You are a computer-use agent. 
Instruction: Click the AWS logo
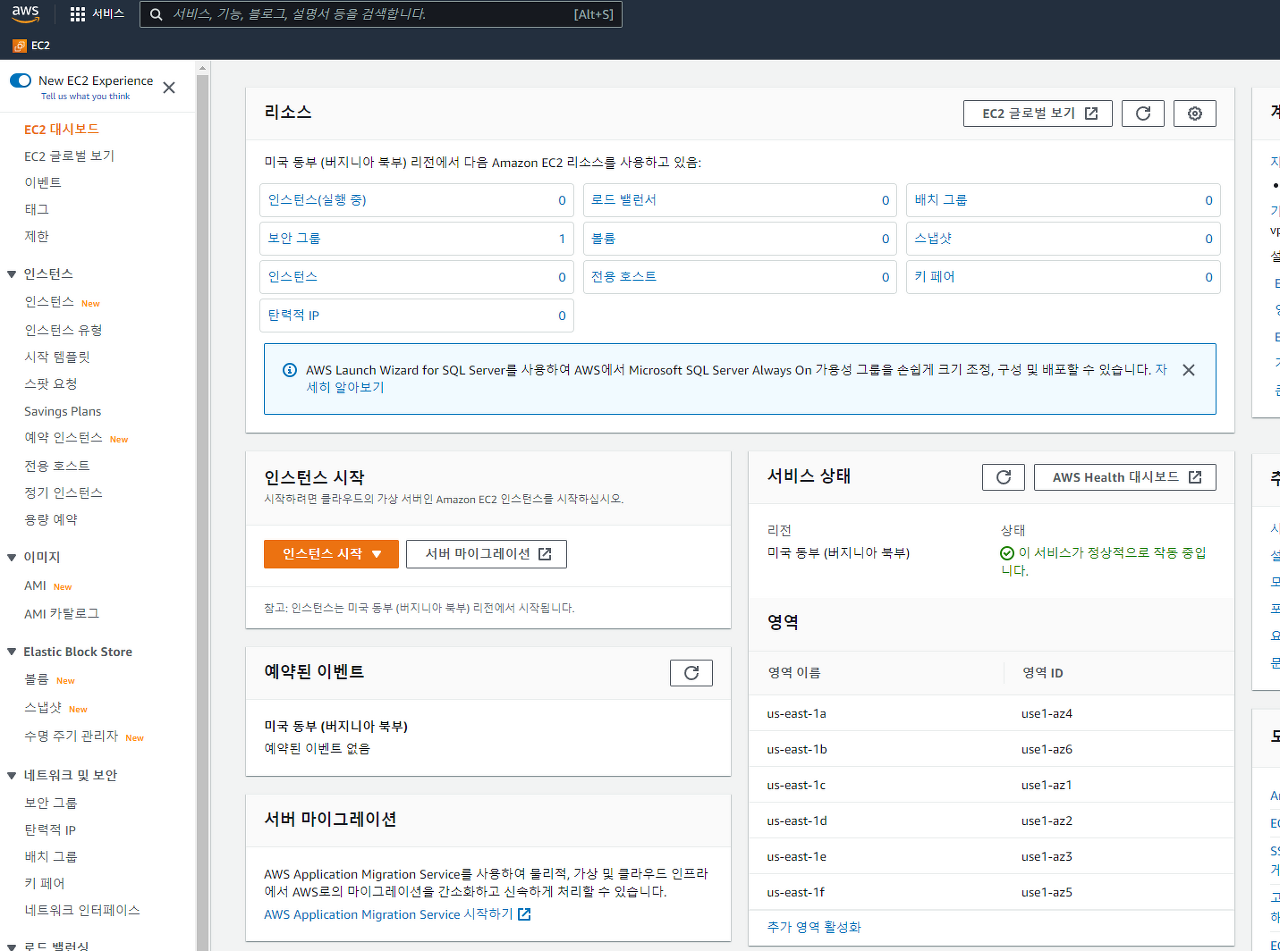tap(25, 14)
